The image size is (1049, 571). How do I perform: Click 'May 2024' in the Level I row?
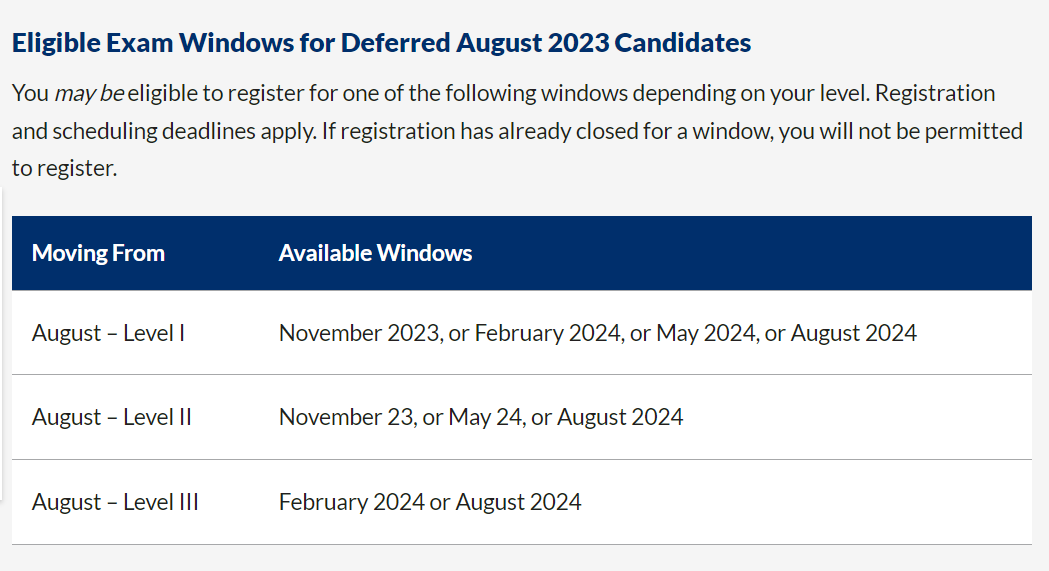(706, 333)
